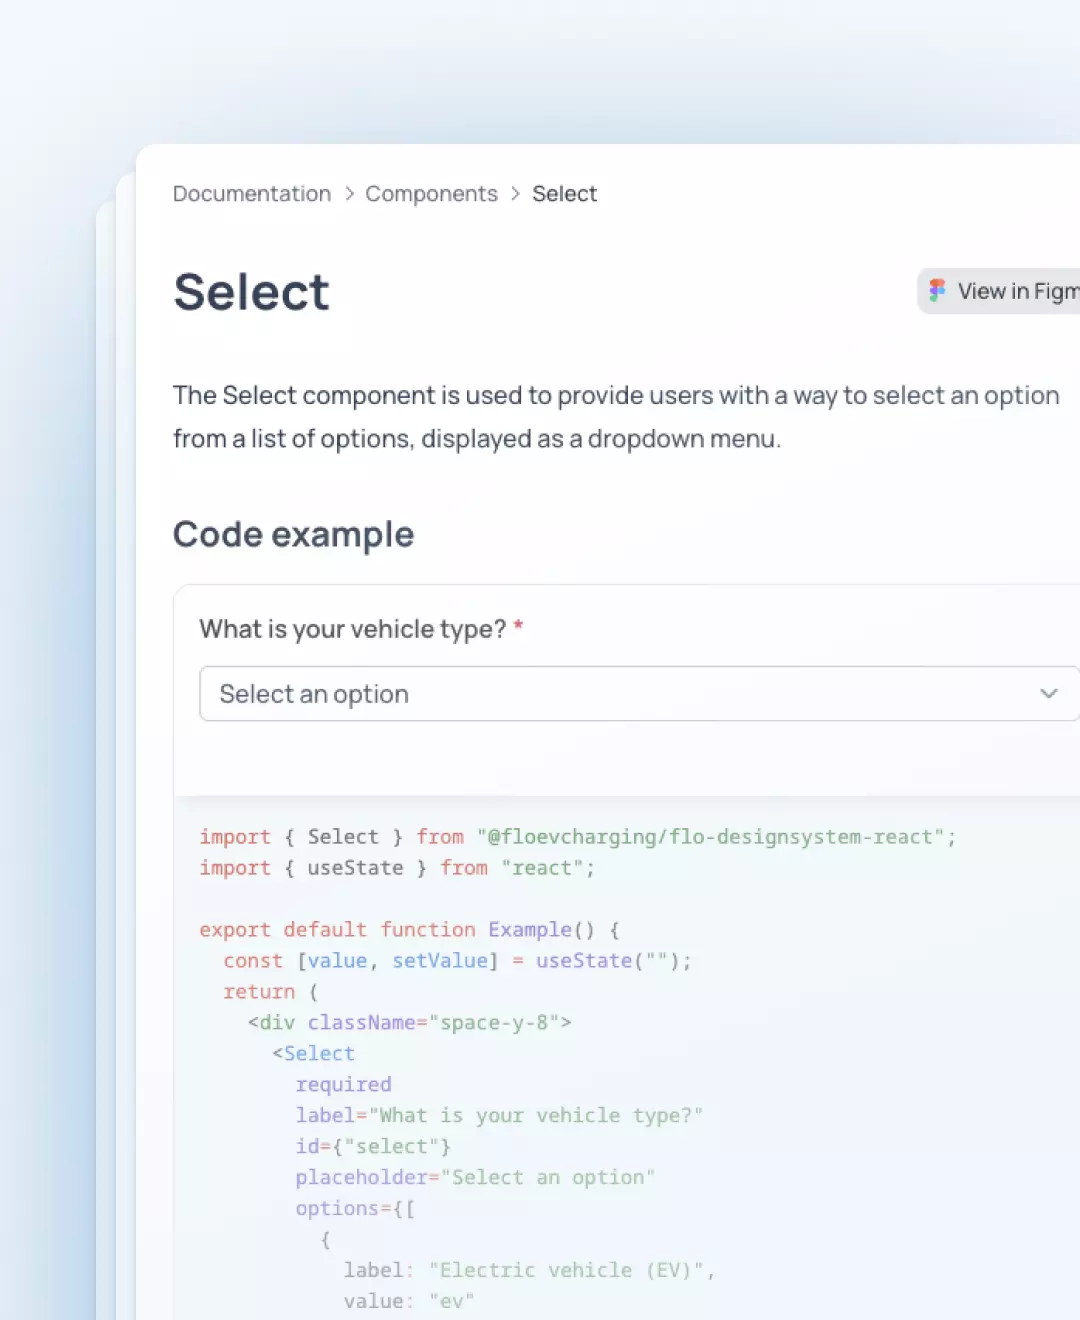Click the chevron after Components breadcrumb
1080x1320 pixels.
(515, 194)
